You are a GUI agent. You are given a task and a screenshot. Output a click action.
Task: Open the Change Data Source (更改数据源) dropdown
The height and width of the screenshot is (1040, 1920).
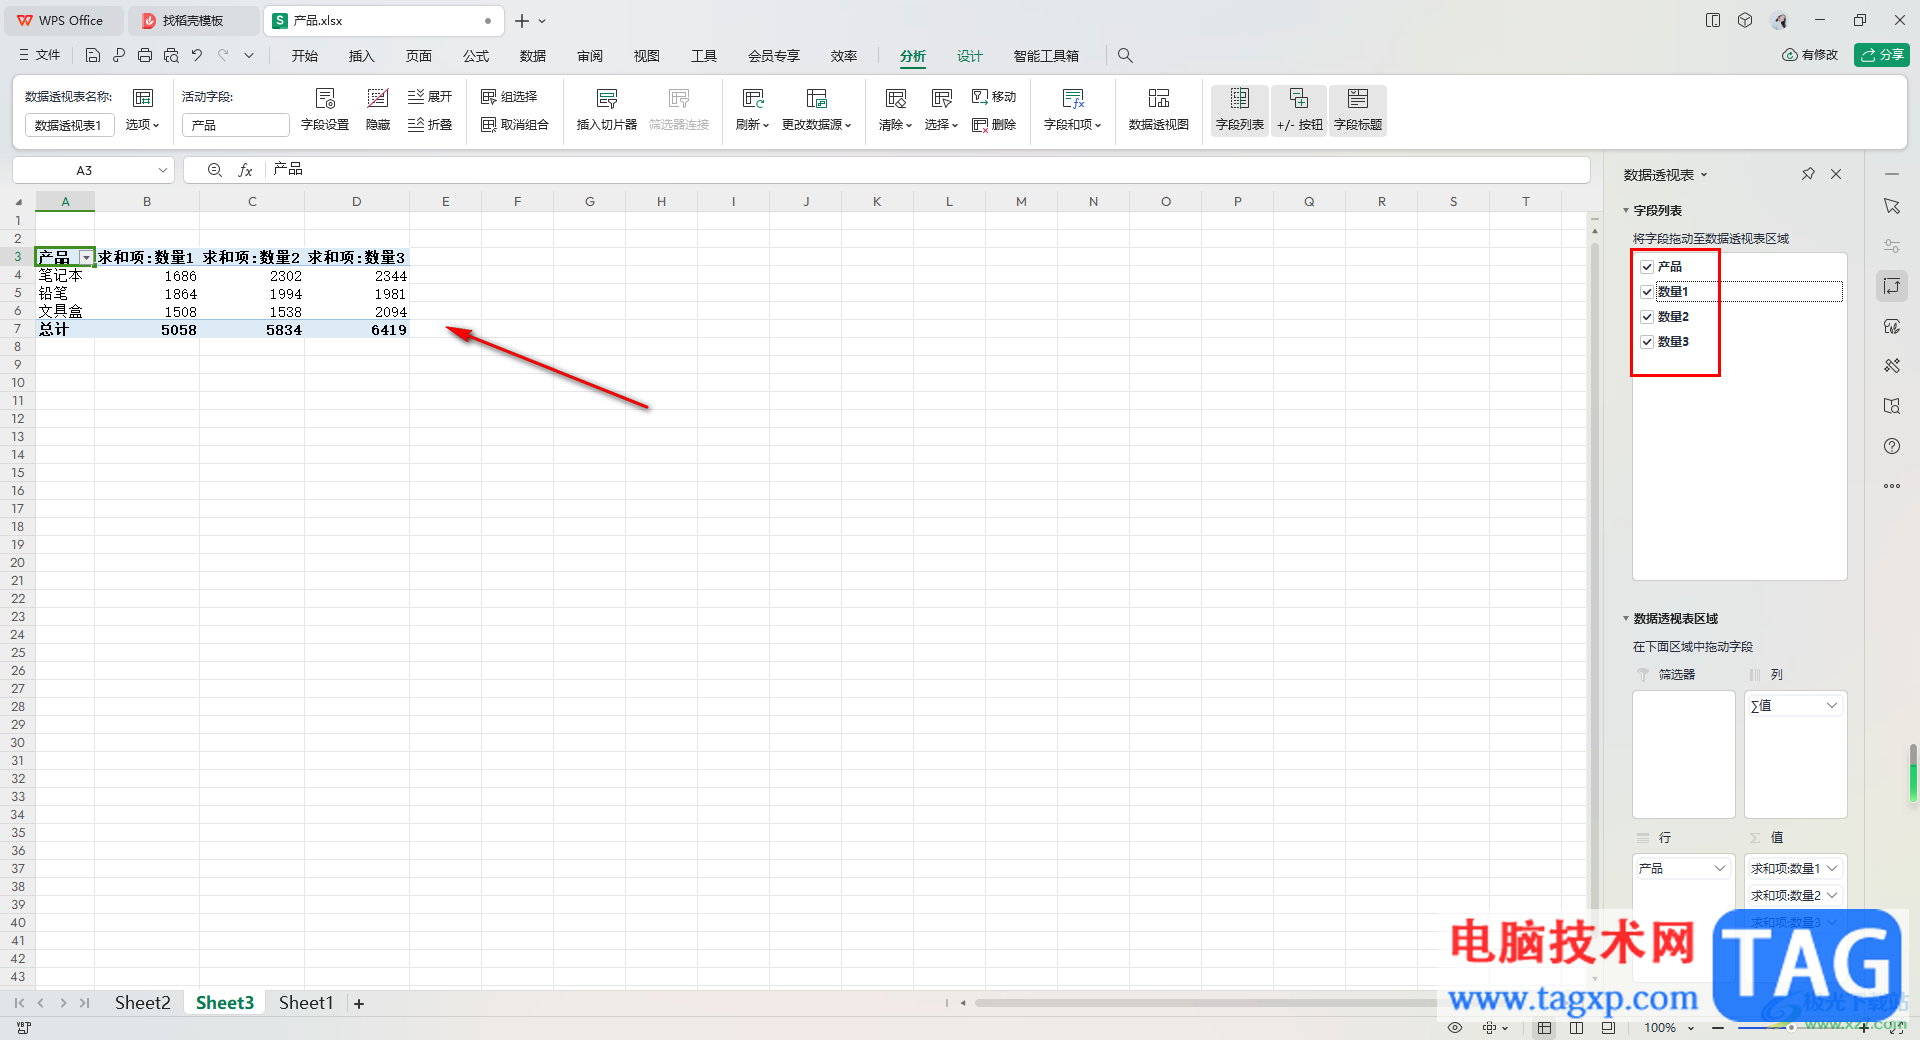pos(816,125)
